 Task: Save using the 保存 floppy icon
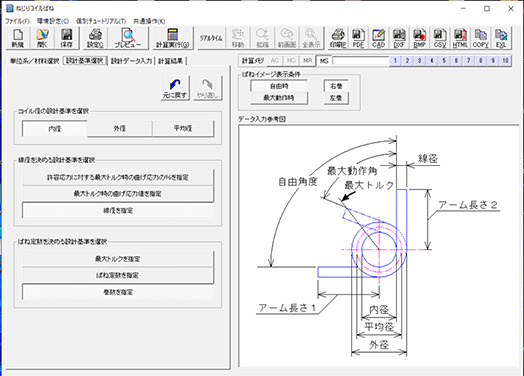[x=67, y=38]
